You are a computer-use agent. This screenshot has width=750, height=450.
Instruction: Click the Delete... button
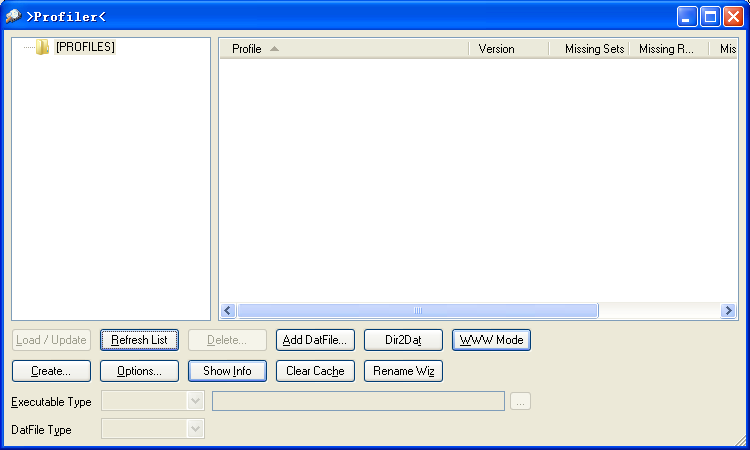click(x=227, y=340)
